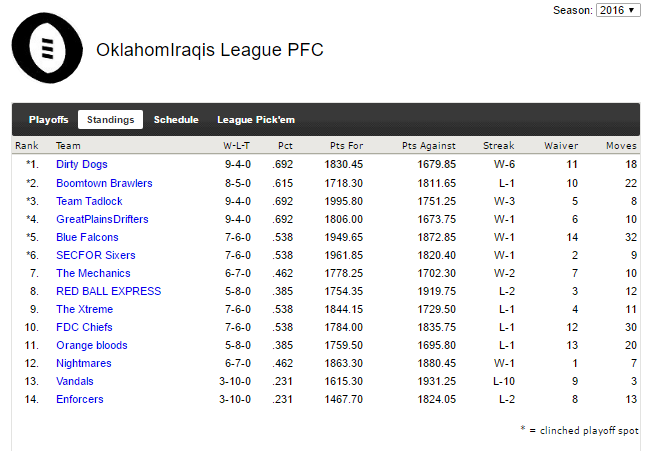
Task: Go to League Pick'em tab
Action: click(256, 119)
